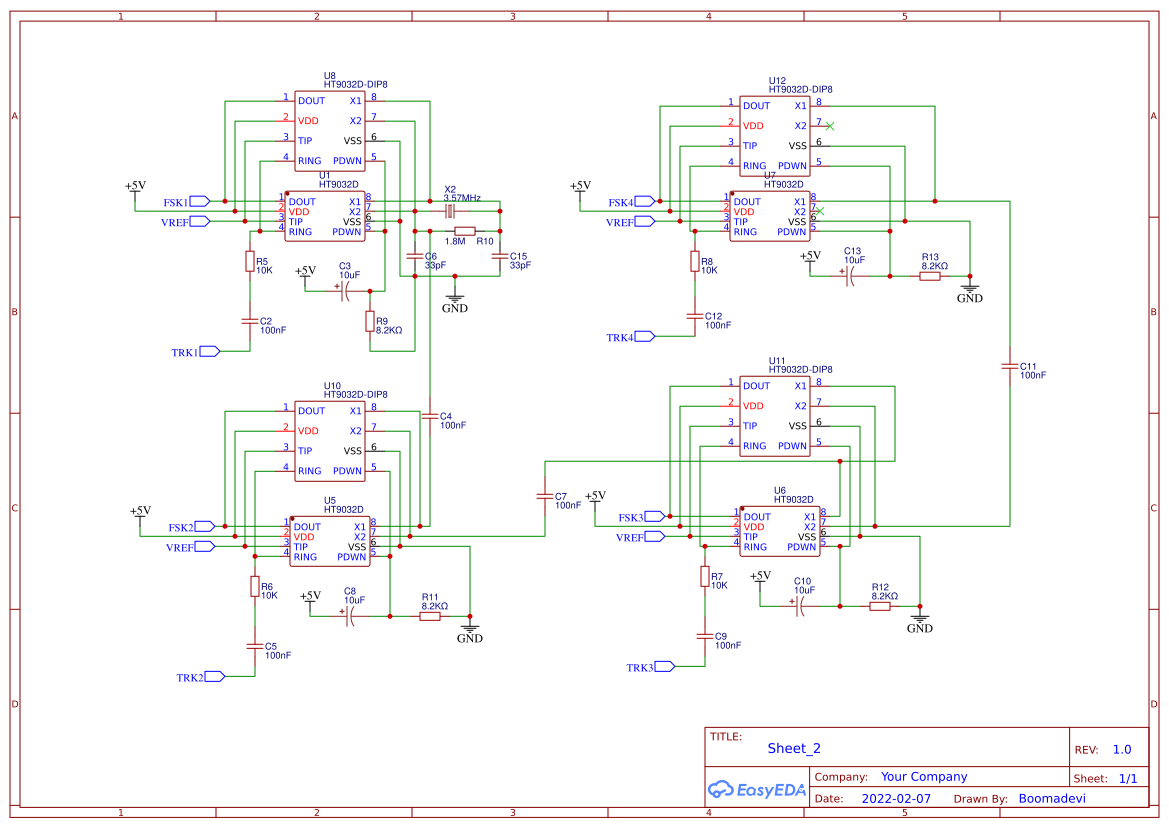
Task: Click the REV 1.0 value
Action: (x=1121, y=749)
